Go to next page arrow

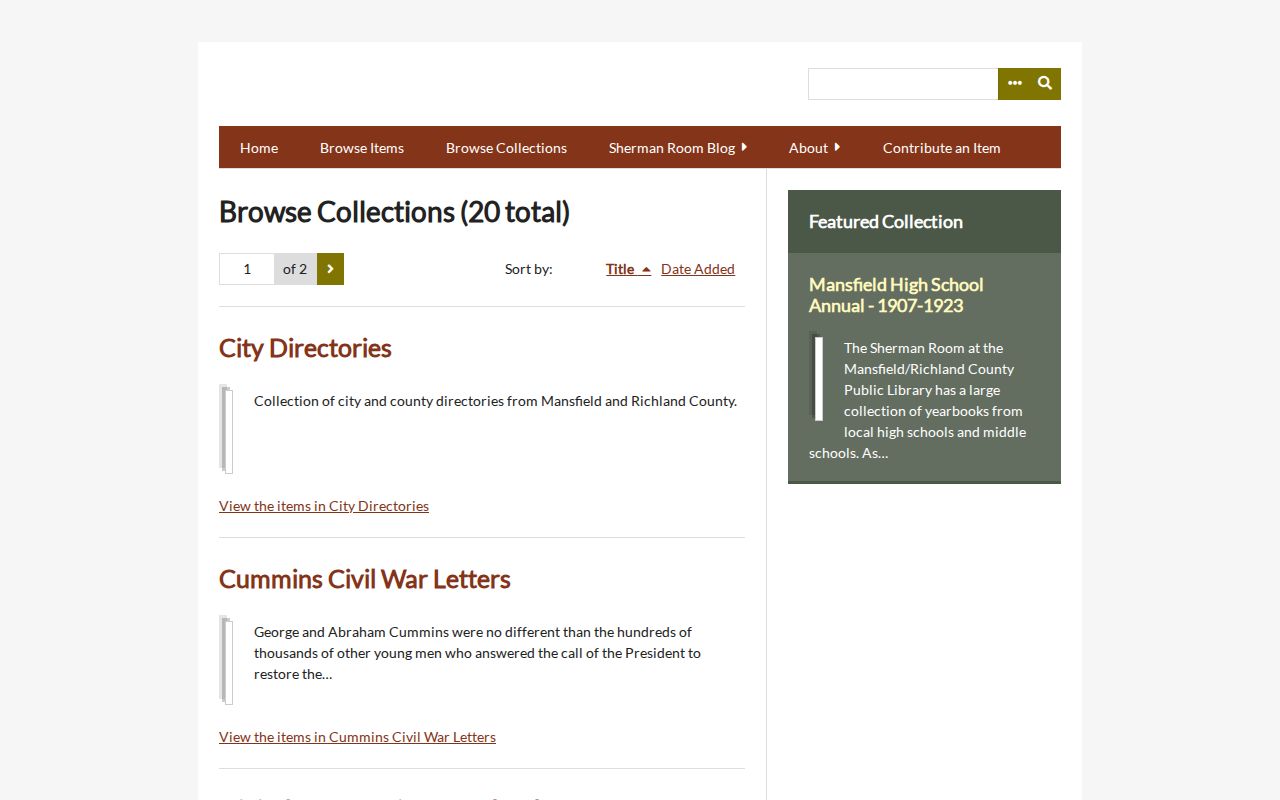coord(330,269)
